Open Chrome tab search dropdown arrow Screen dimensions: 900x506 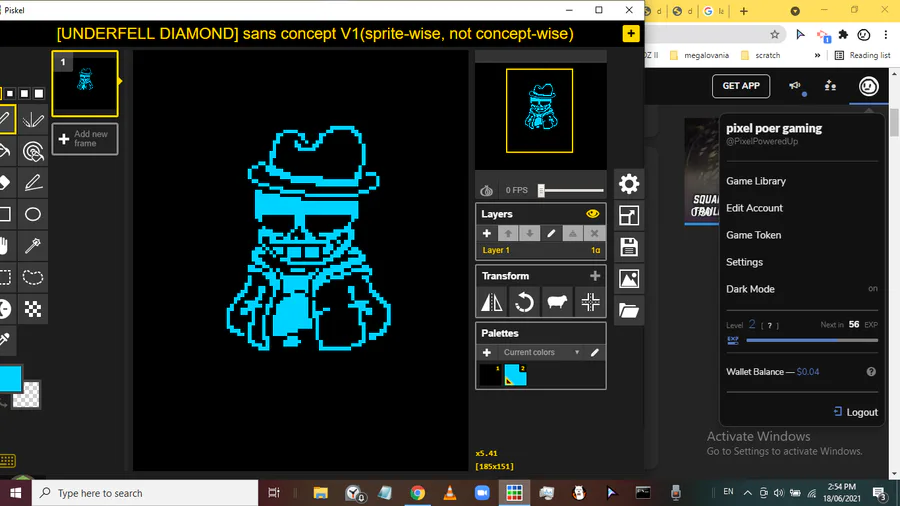tap(795, 11)
